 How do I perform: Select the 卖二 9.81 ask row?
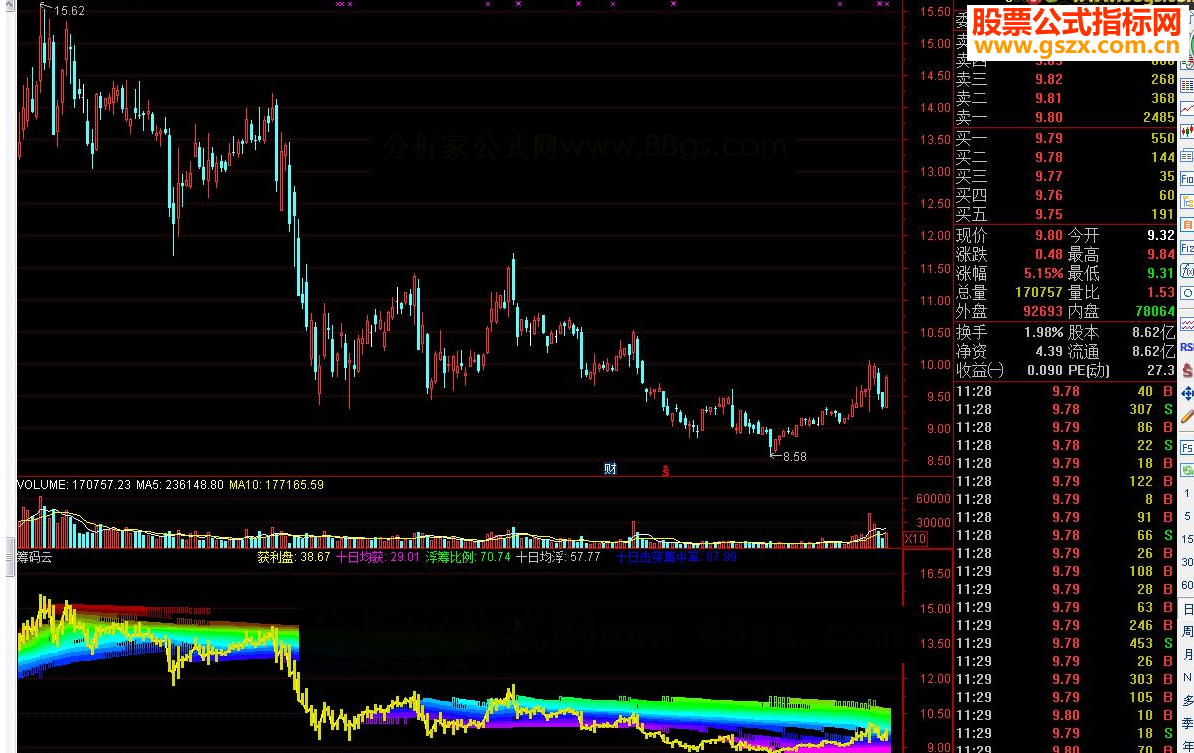(1065, 98)
